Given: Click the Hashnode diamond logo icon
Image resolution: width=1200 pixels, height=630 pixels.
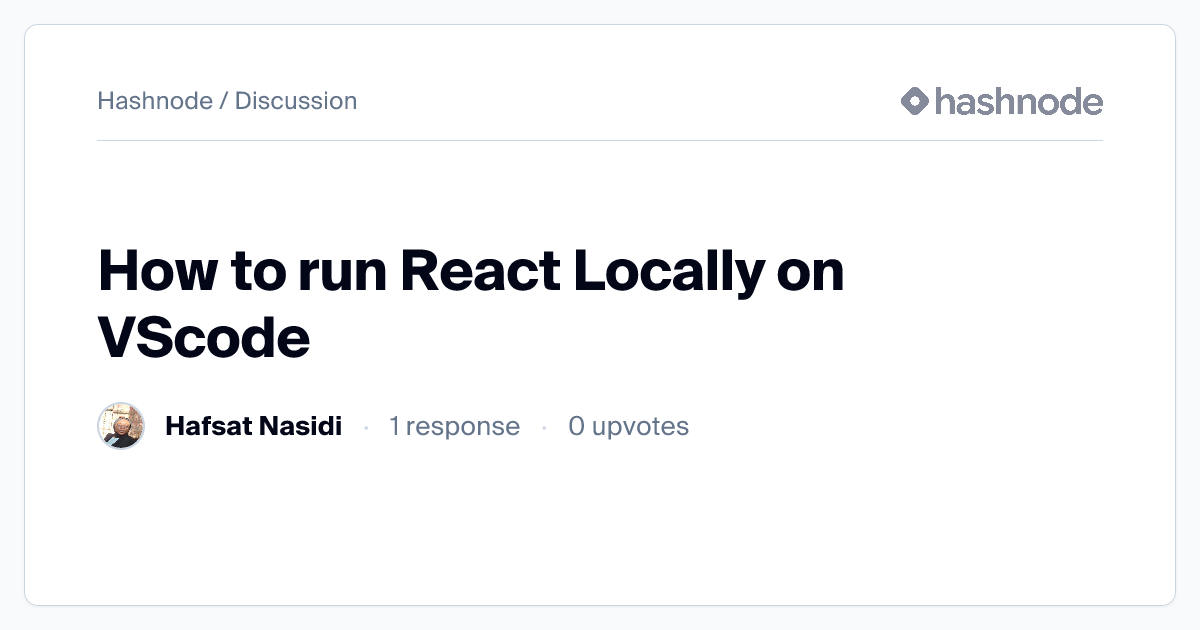Looking at the screenshot, I should click(x=915, y=101).
